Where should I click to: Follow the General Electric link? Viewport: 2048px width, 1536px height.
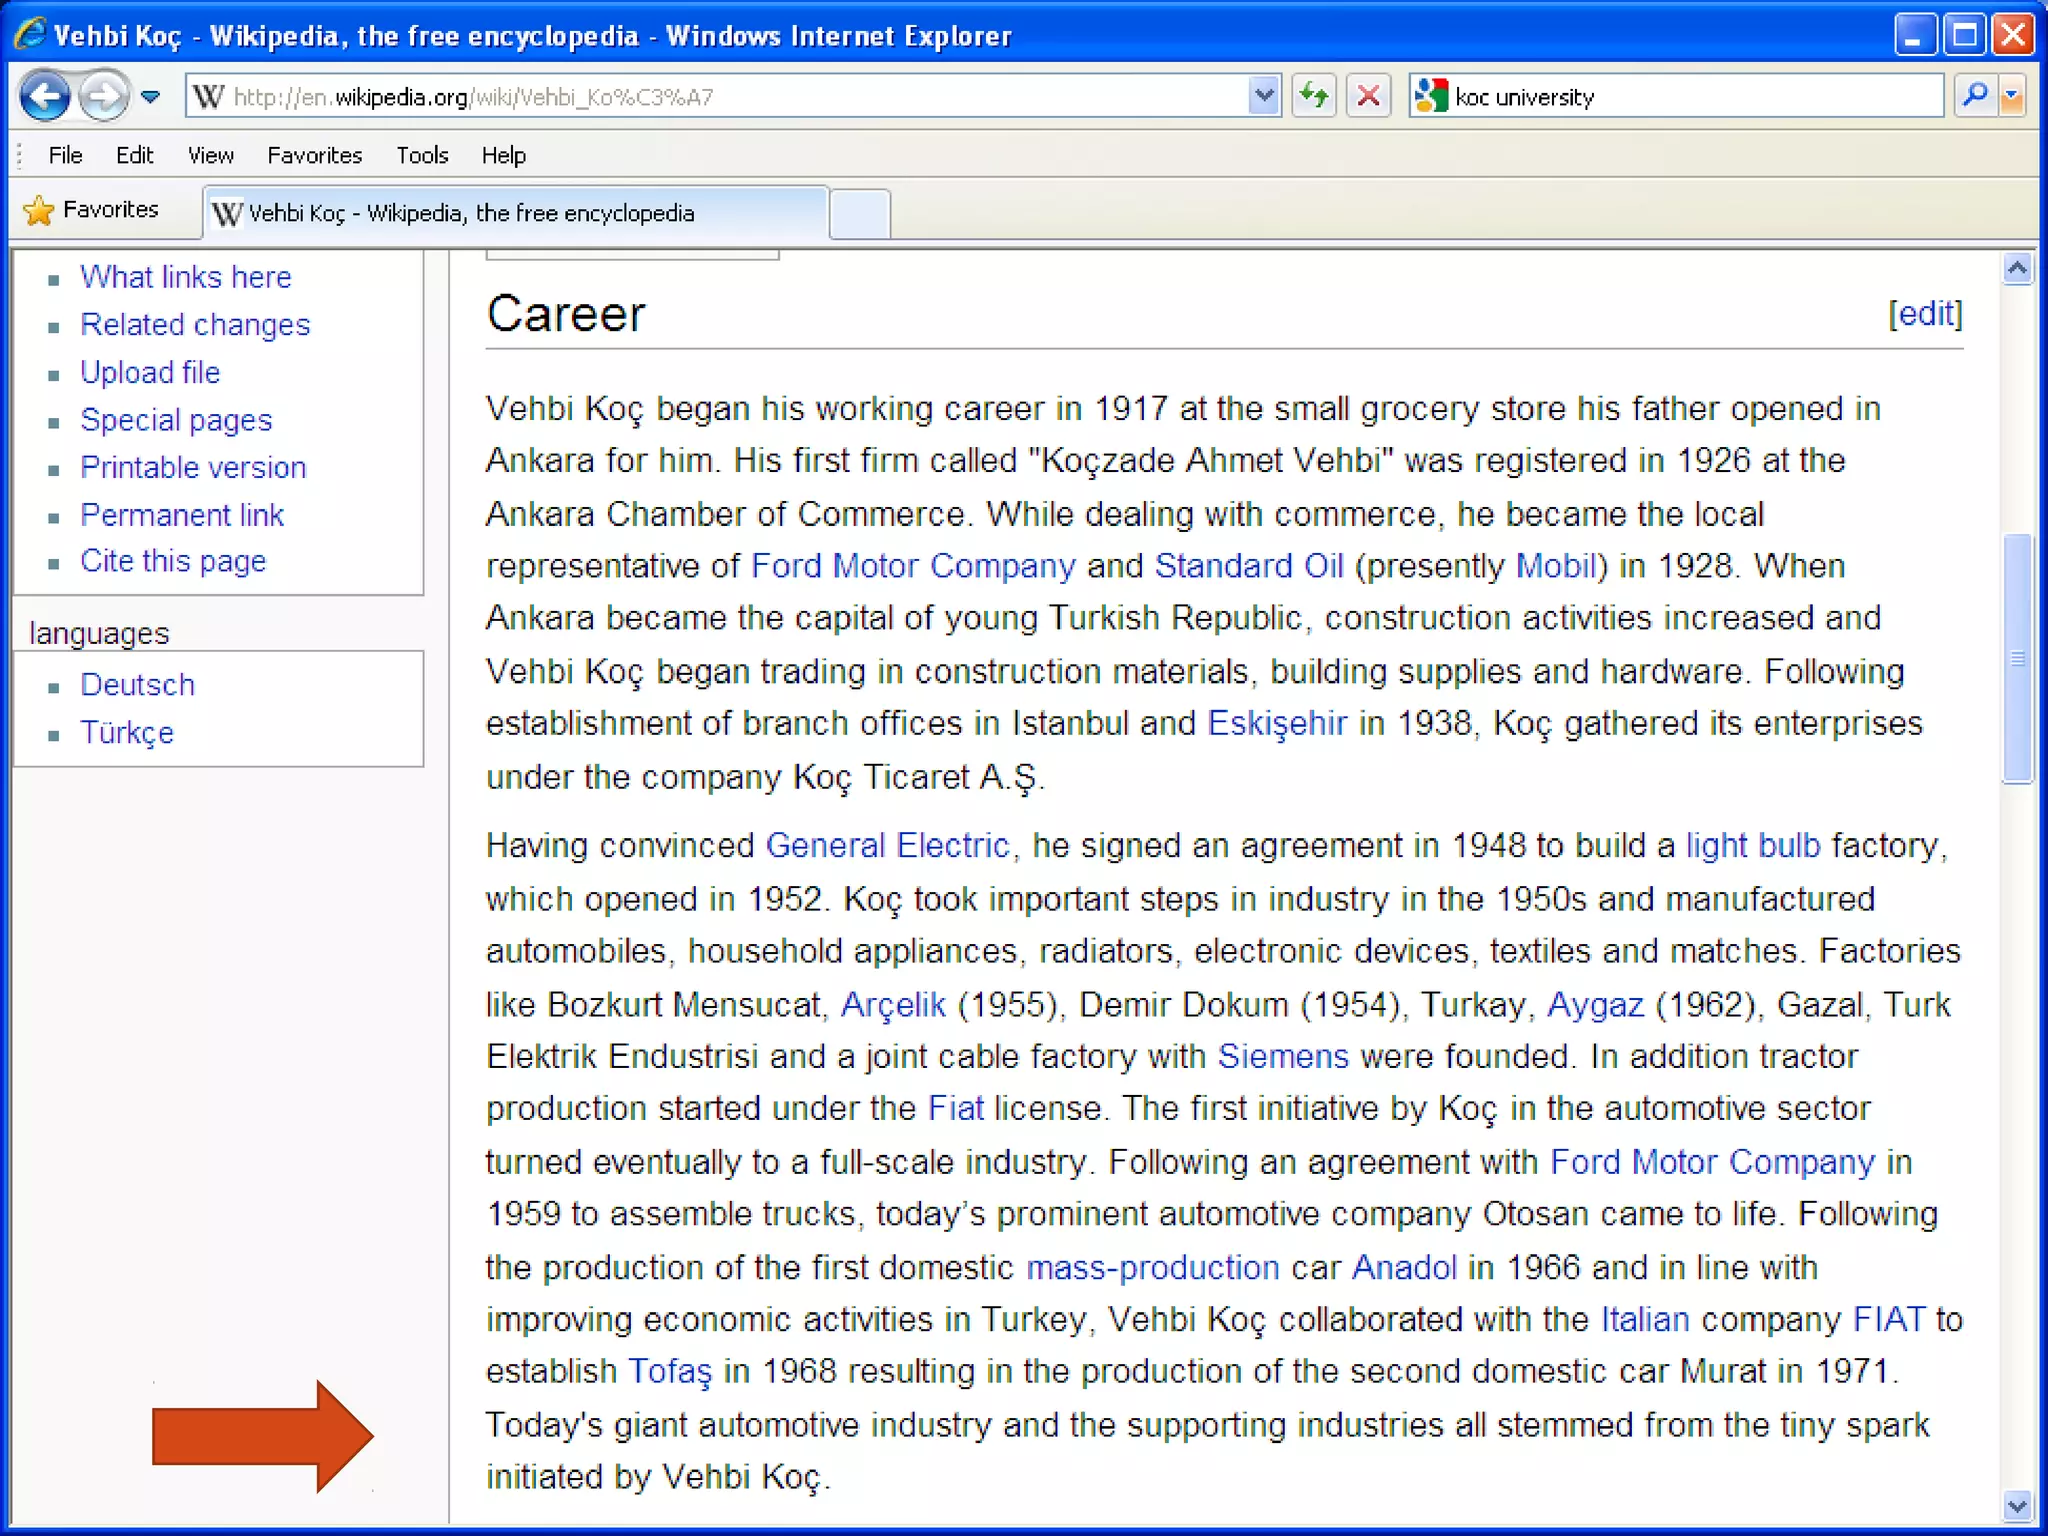coord(887,846)
